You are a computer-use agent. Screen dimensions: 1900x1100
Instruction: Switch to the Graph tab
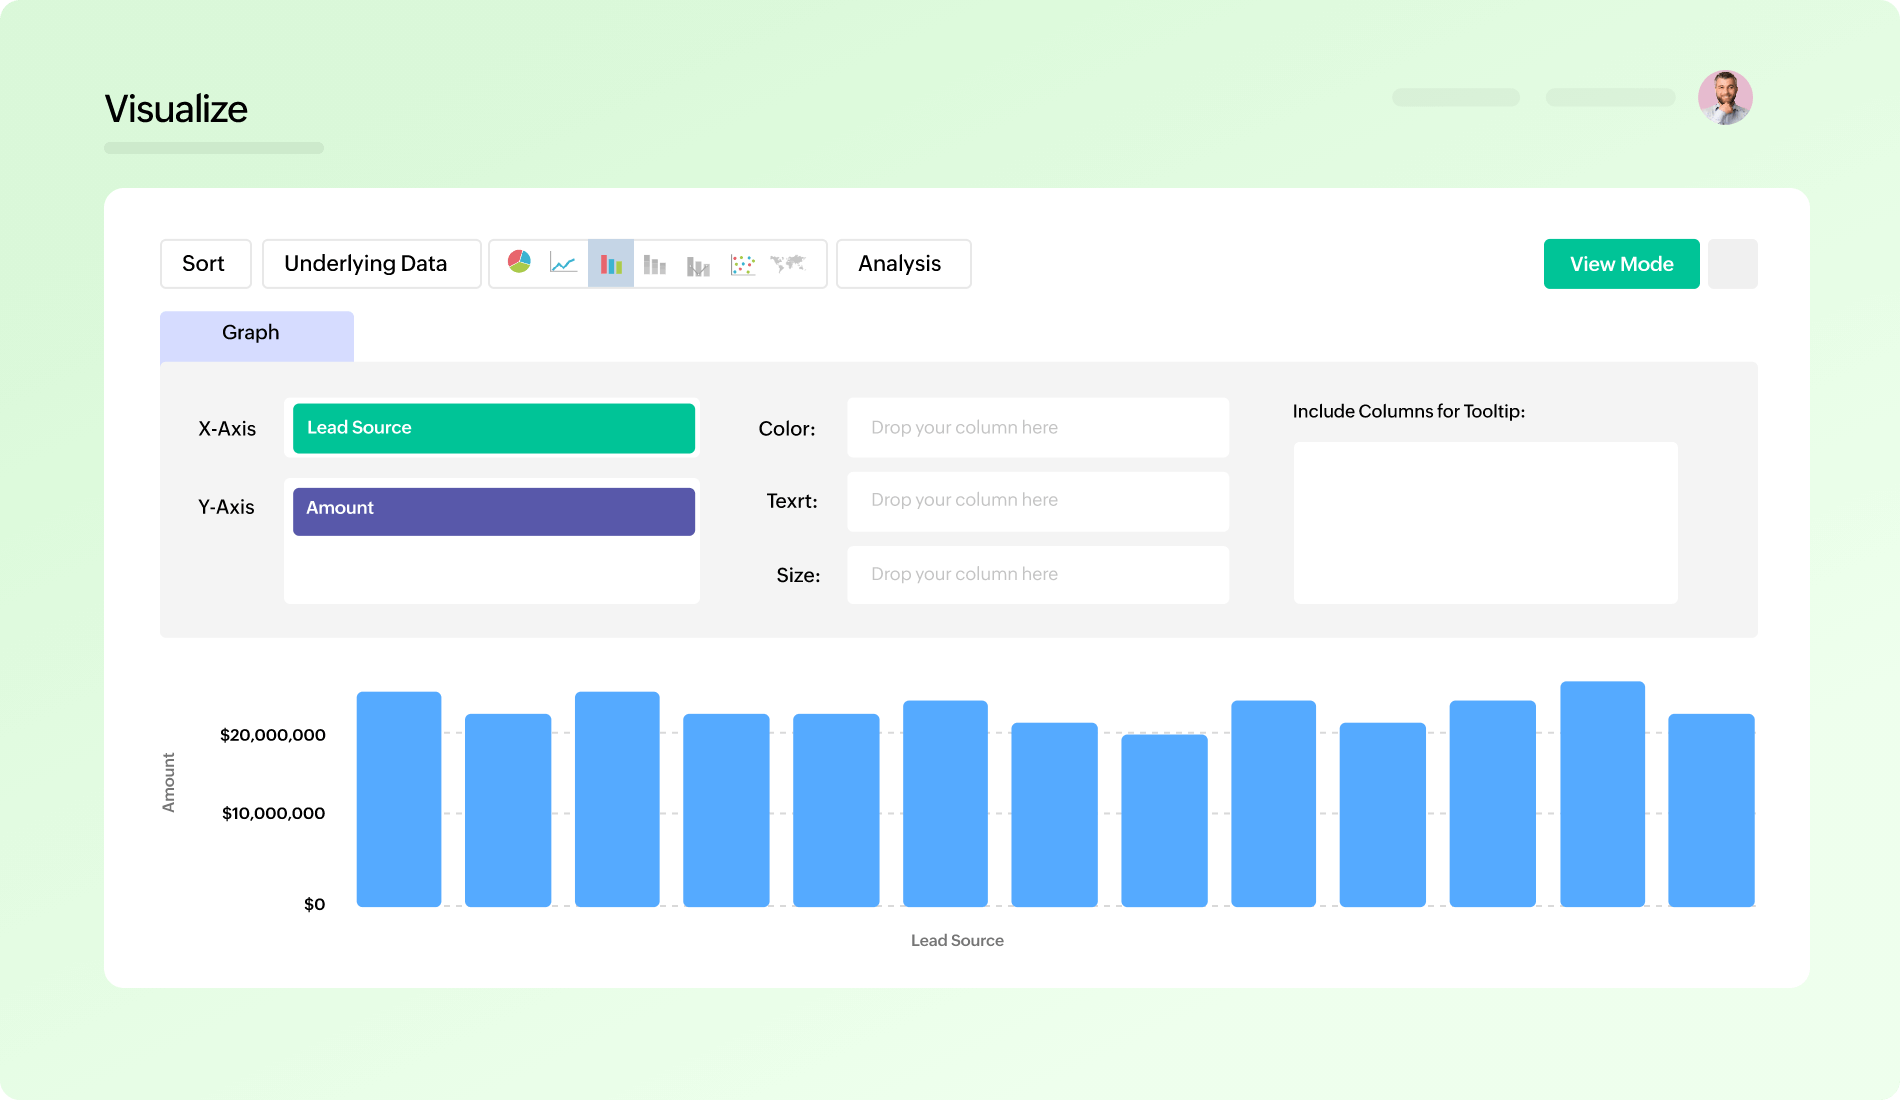(x=257, y=335)
